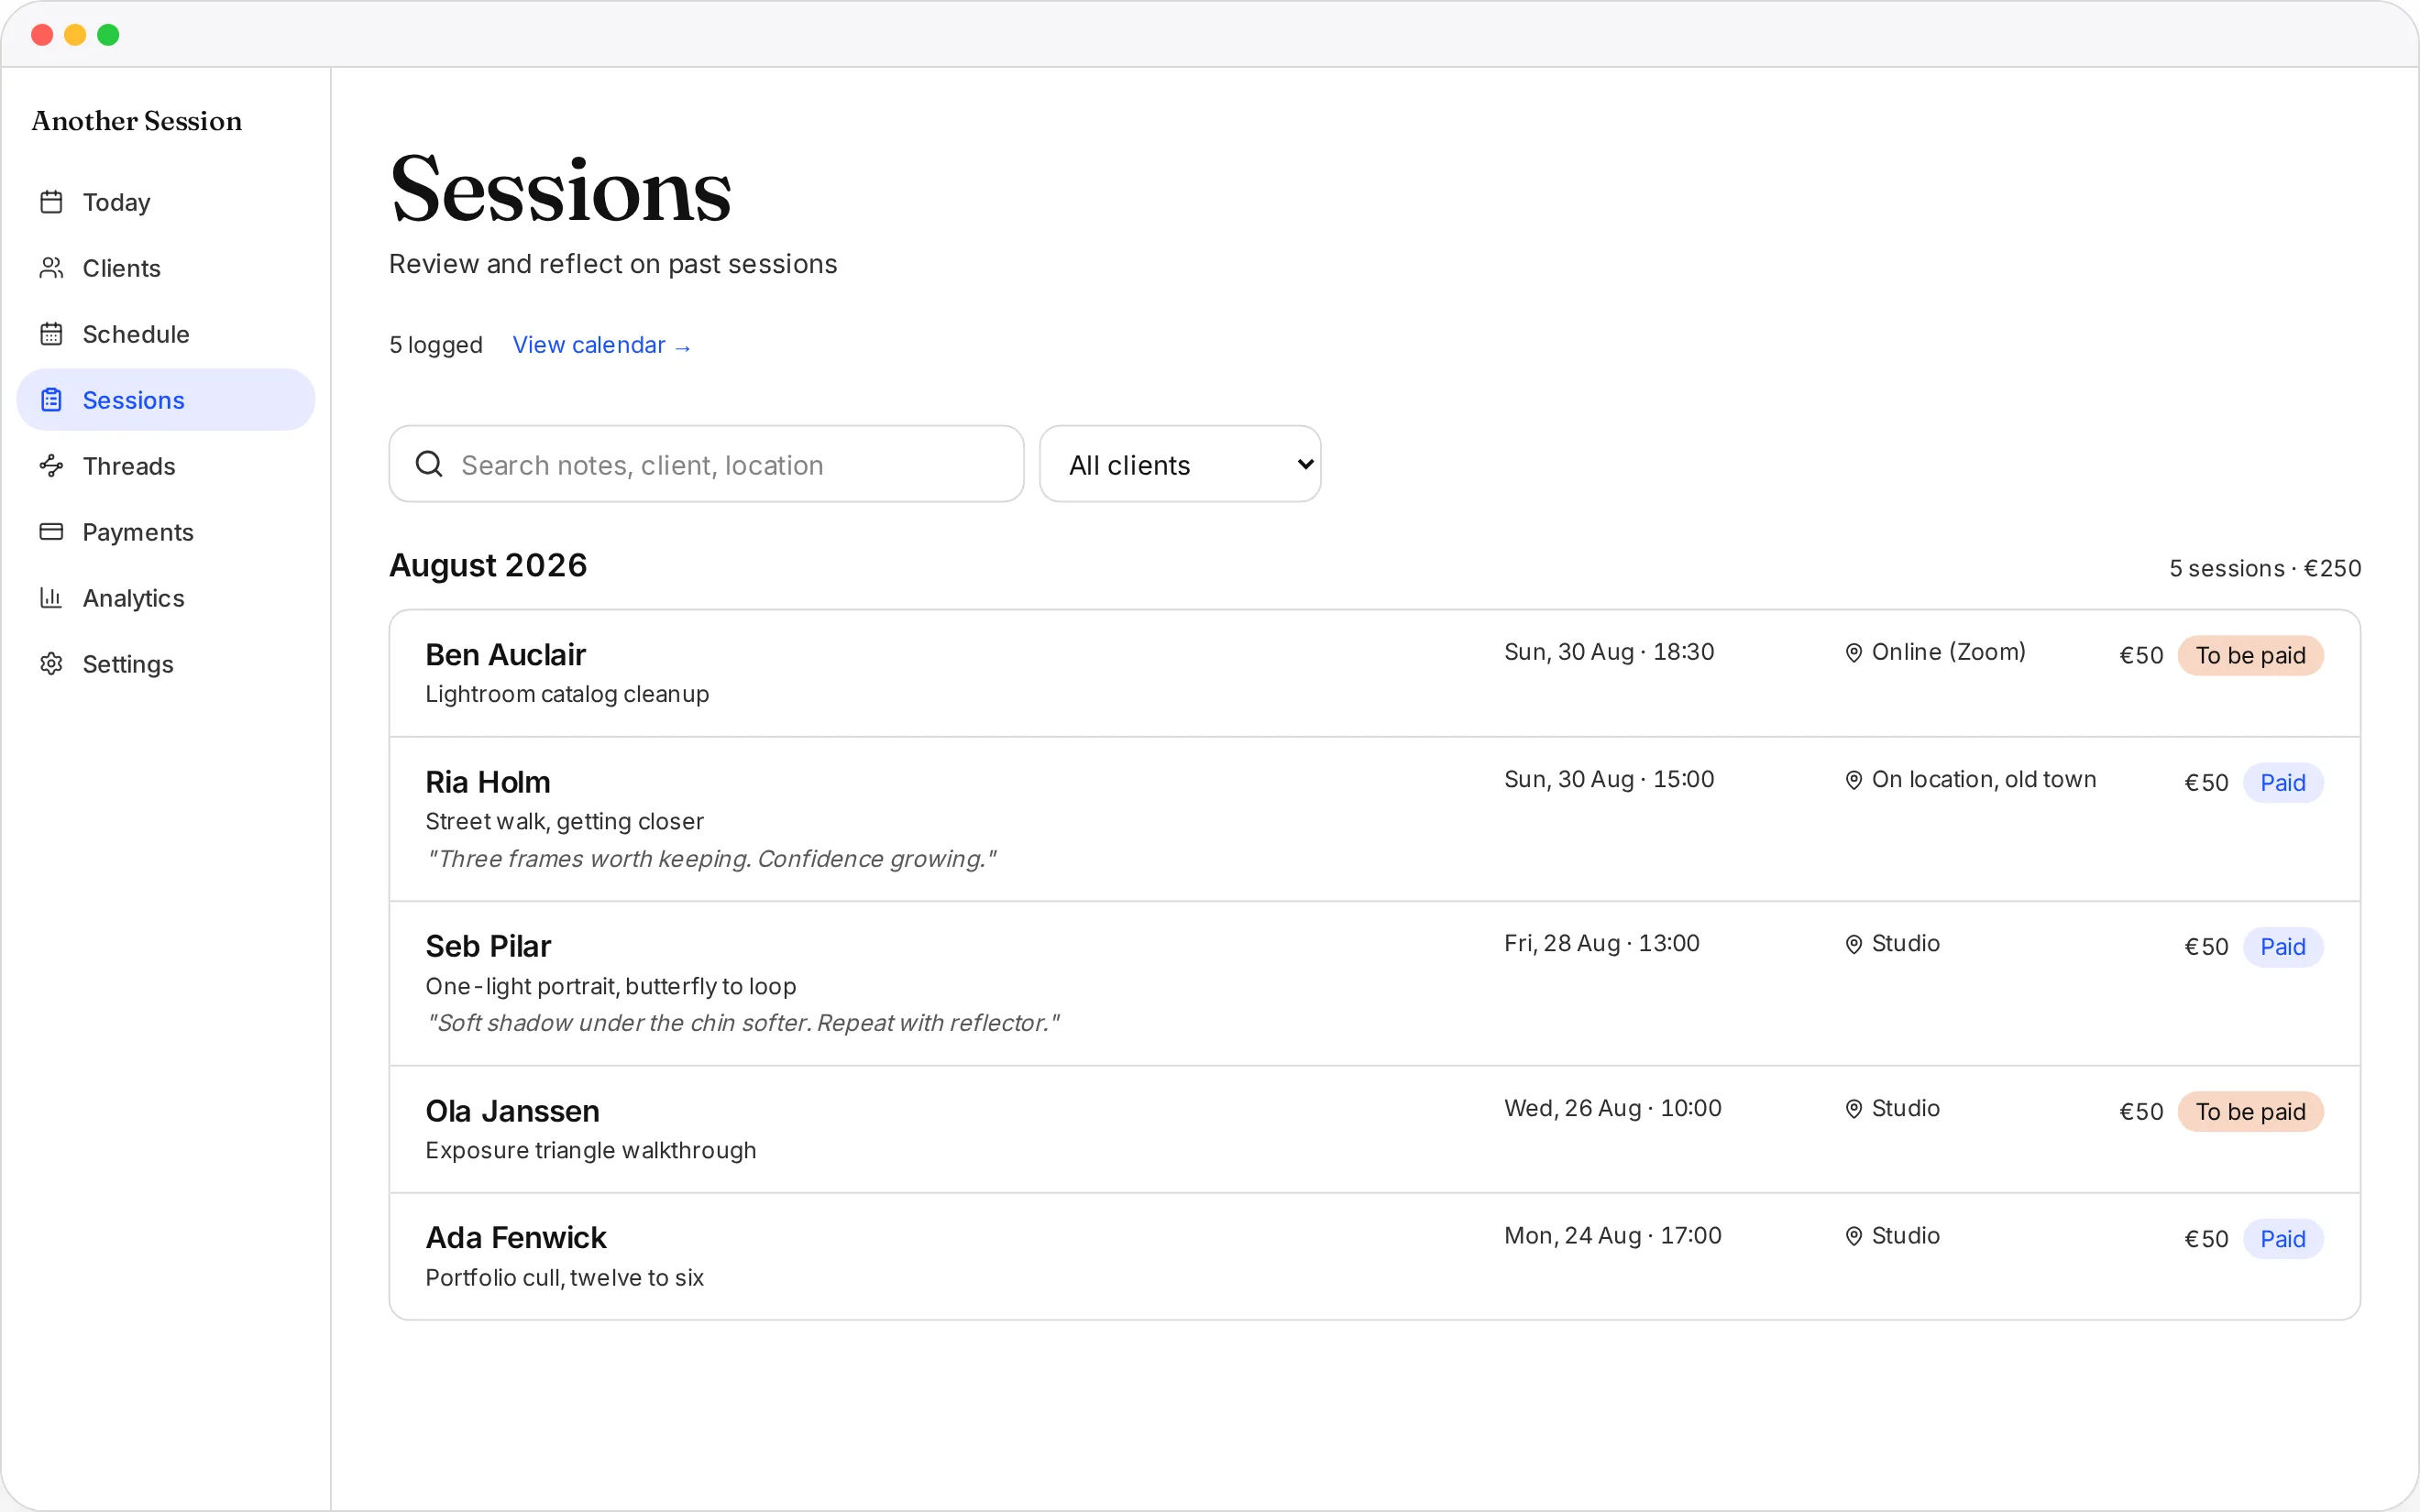2420x1512 pixels.
Task: Click "Exposure triangle walkthrough" topic
Action: click(x=591, y=1151)
